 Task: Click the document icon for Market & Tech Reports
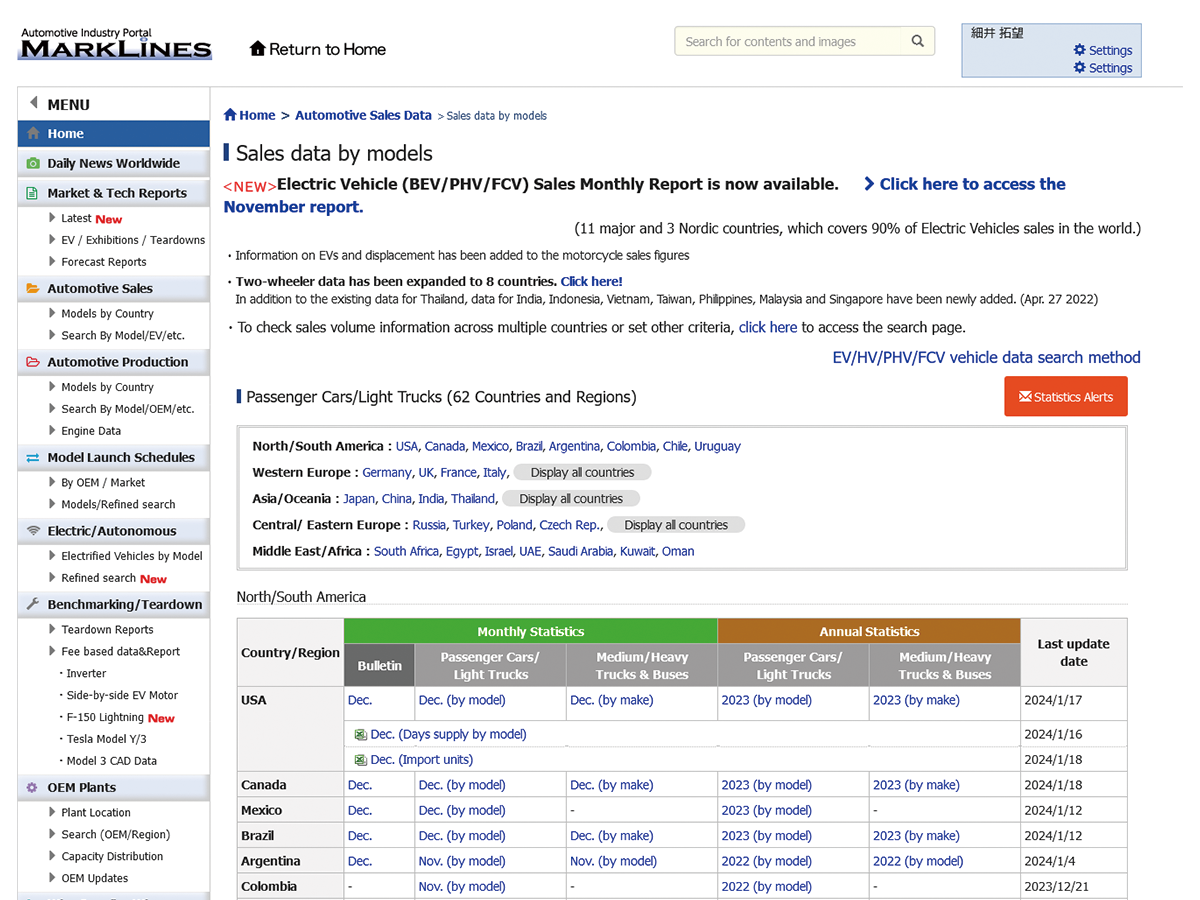tap(33, 193)
